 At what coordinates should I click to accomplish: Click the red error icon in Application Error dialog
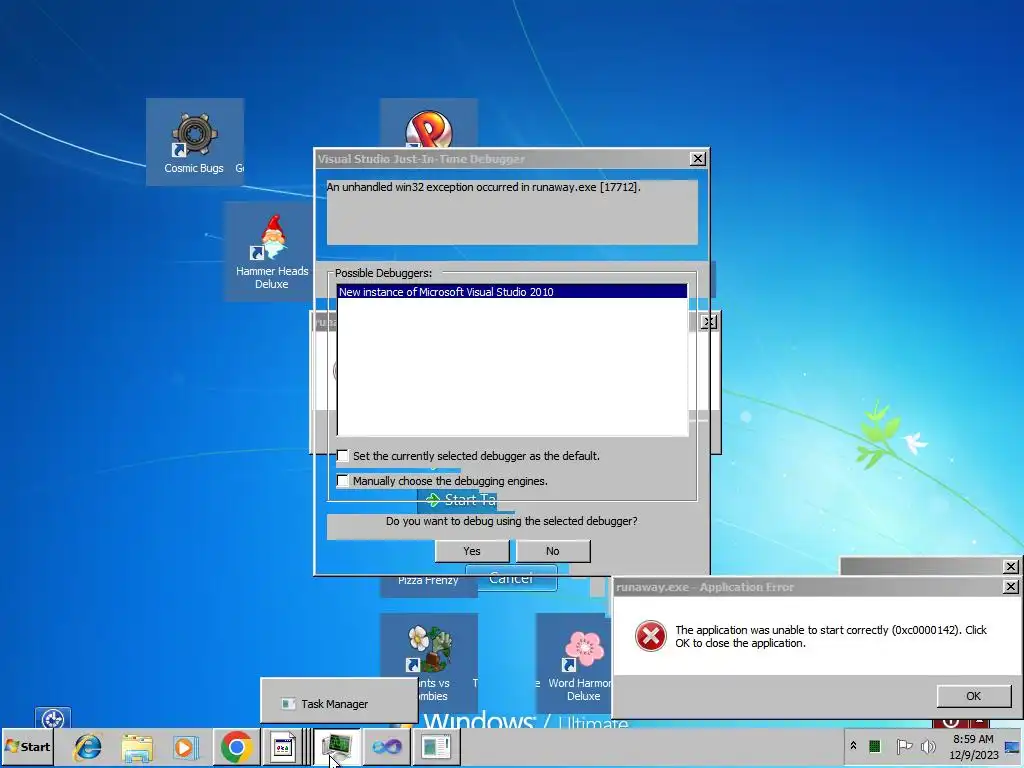650,635
